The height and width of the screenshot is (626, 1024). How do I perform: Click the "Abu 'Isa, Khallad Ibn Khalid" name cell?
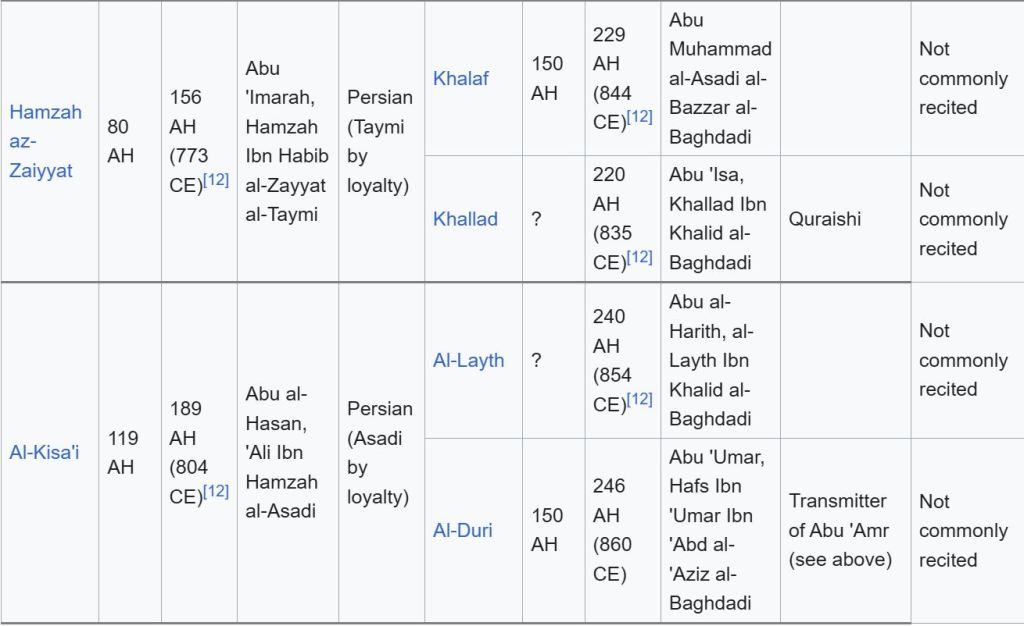(x=718, y=219)
